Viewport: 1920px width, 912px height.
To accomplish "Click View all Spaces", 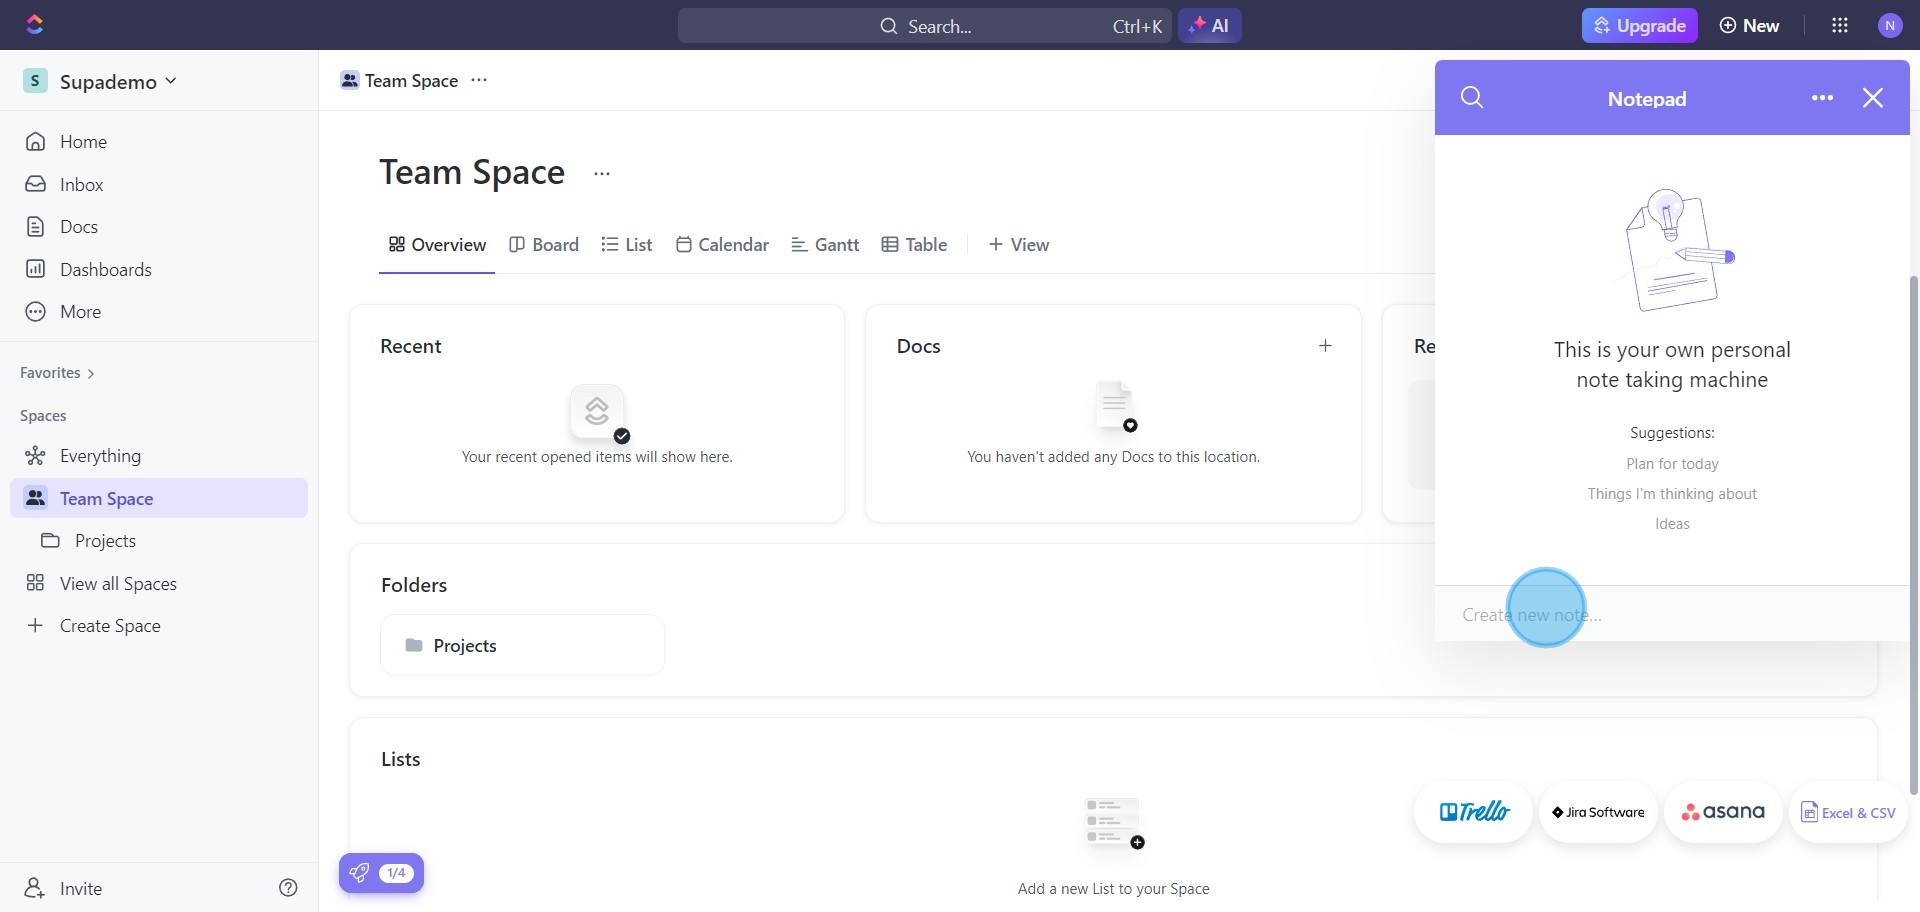I will tap(160, 584).
